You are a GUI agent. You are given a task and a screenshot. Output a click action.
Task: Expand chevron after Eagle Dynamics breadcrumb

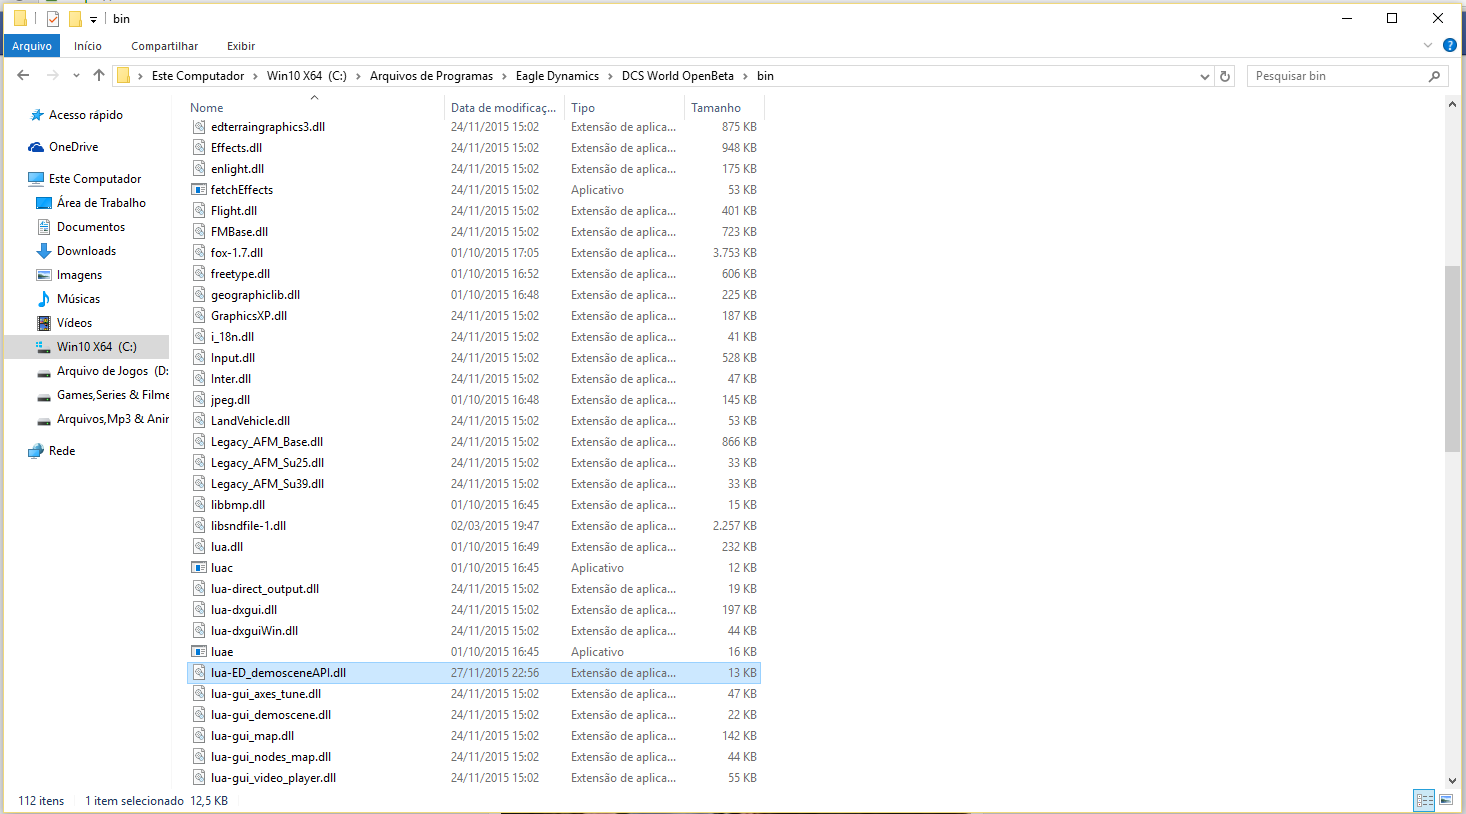click(x=610, y=76)
